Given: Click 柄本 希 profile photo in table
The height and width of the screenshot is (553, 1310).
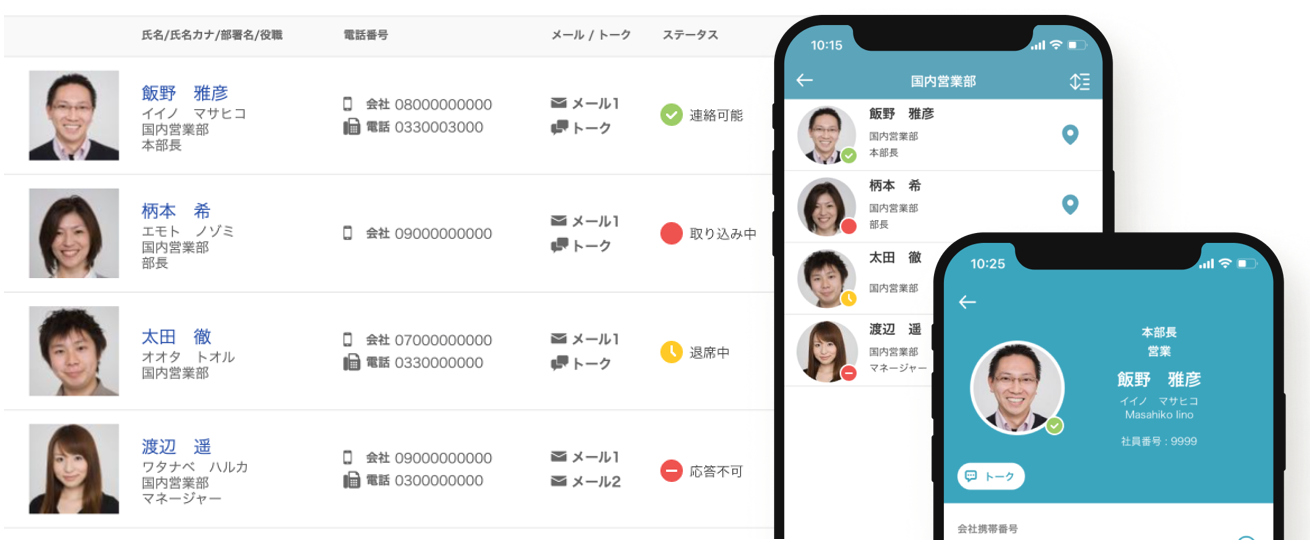Looking at the screenshot, I should pos(74,233).
